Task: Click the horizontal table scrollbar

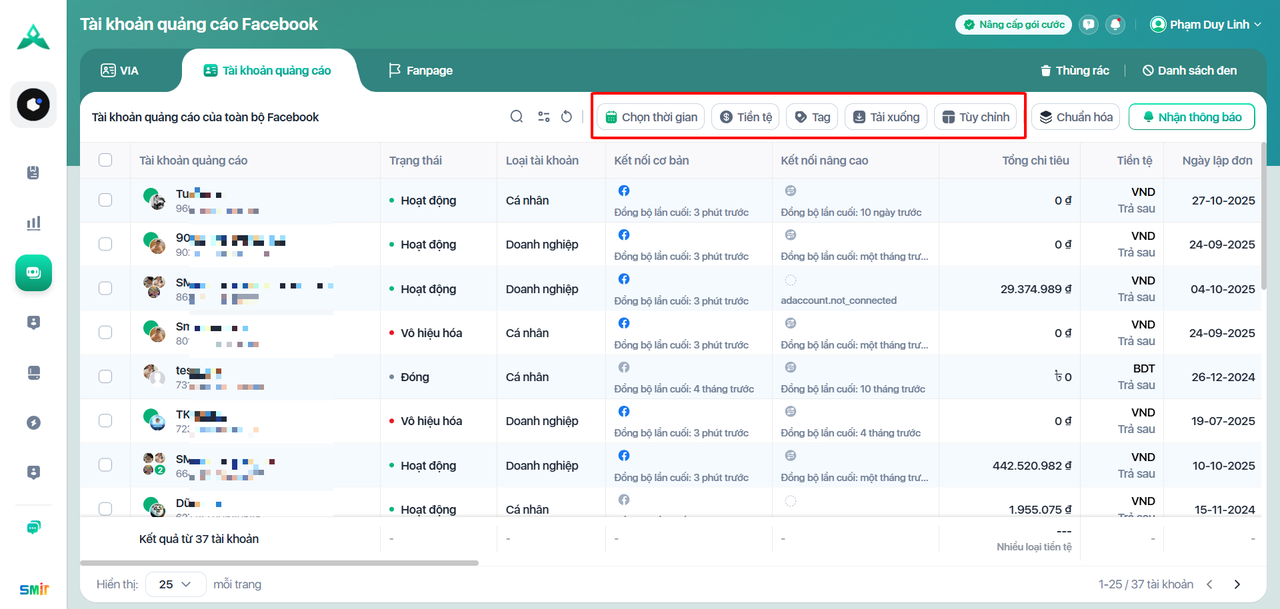Action: (279, 563)
